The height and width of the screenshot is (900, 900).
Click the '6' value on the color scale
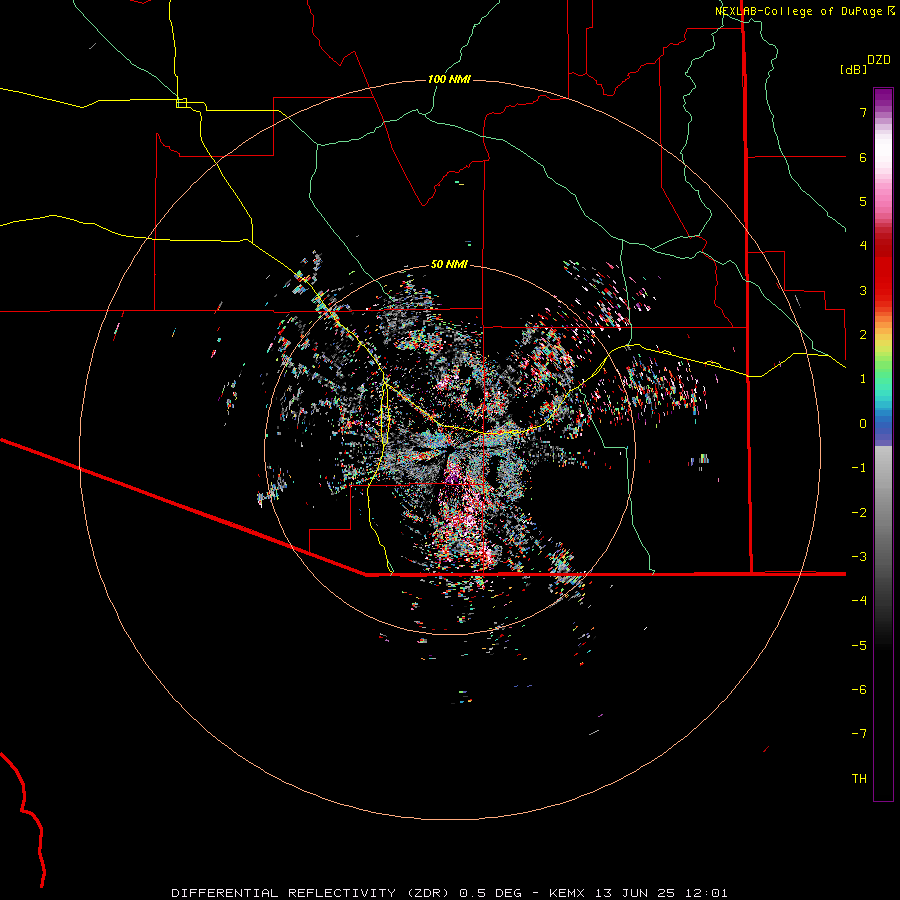(x=863, y=157)
